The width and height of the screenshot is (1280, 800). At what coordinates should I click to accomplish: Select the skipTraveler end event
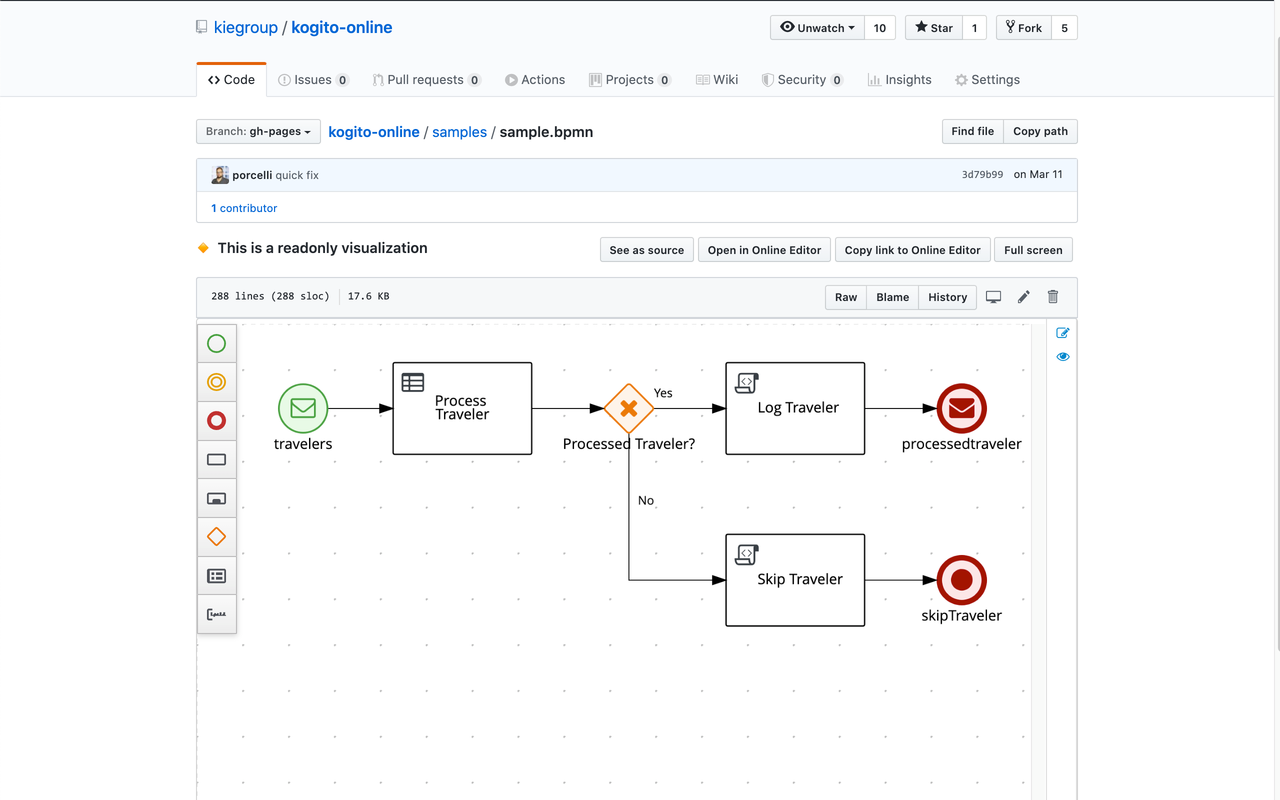[962, 580]
